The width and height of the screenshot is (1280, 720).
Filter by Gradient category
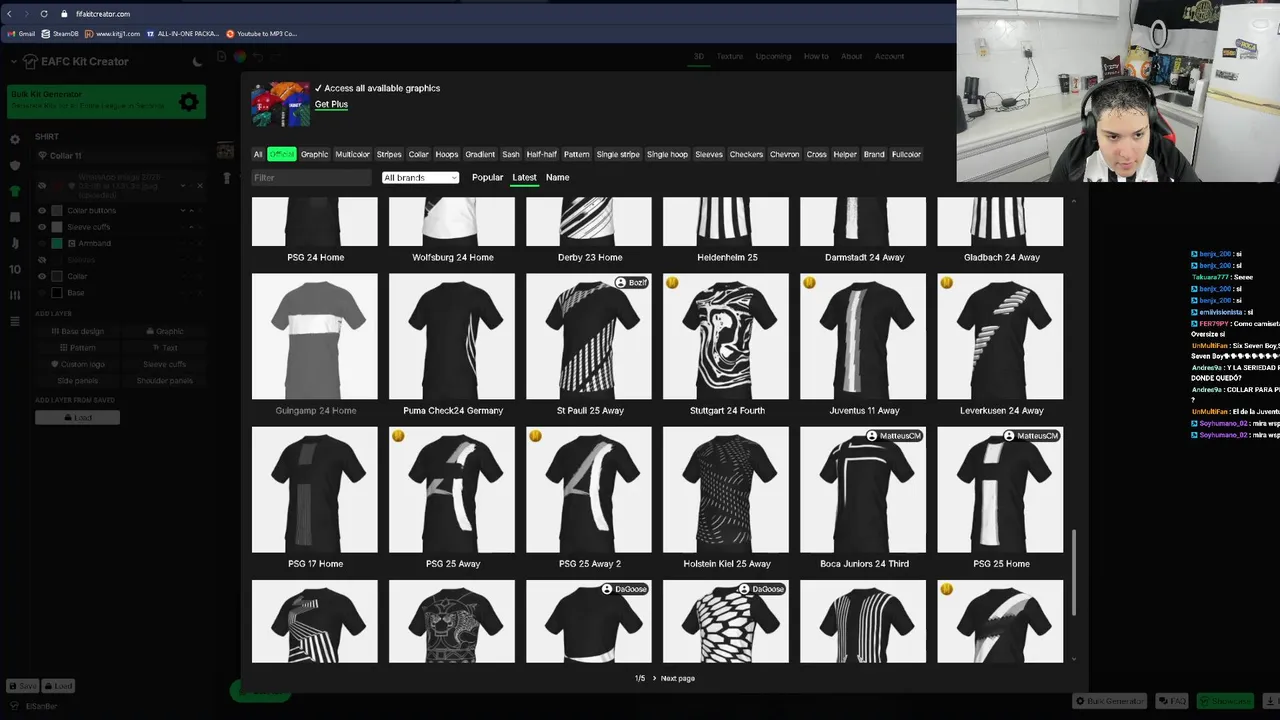point(480,154)
